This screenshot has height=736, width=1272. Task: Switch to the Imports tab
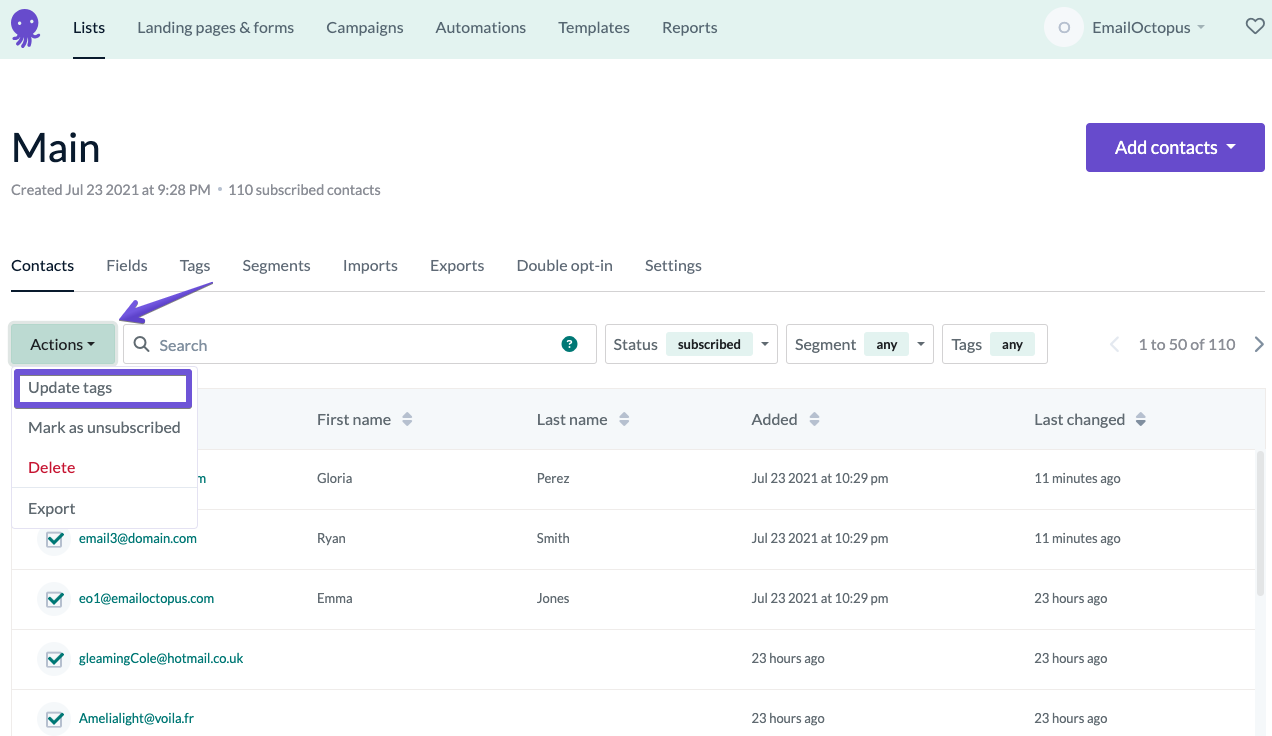[370, 265]
